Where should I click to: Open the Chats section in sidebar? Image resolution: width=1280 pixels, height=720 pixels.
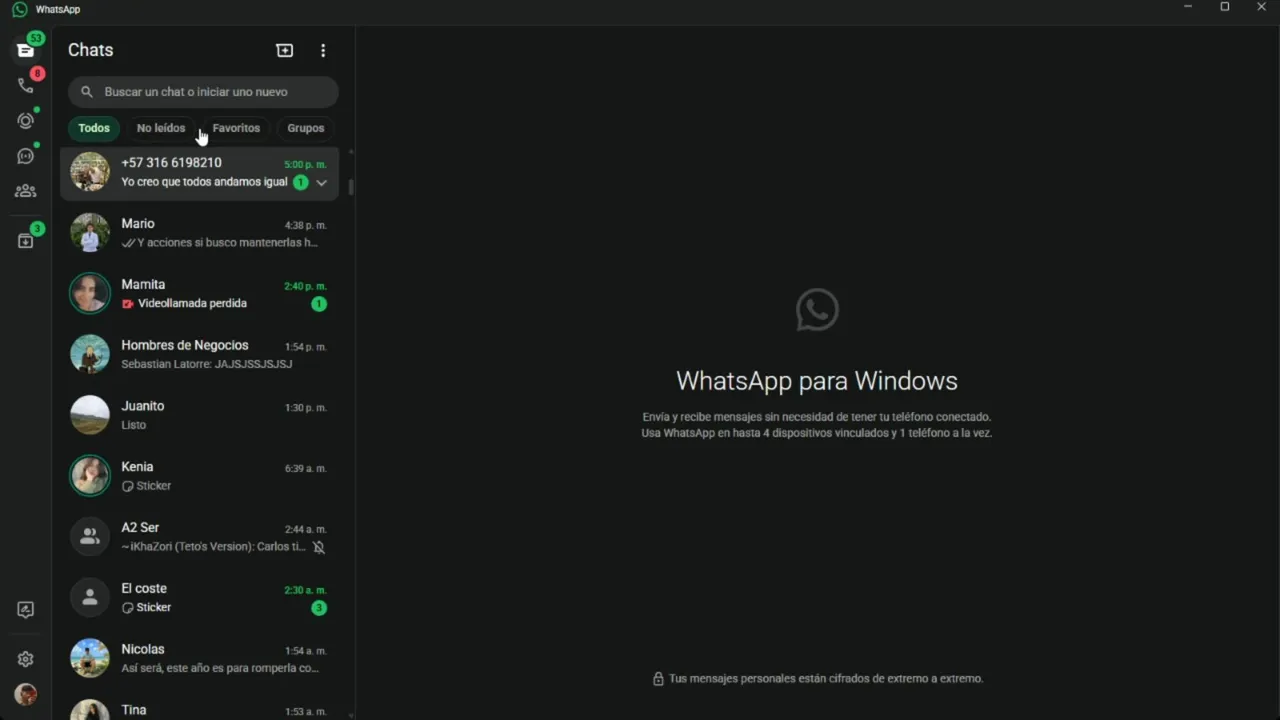[26, 50]
